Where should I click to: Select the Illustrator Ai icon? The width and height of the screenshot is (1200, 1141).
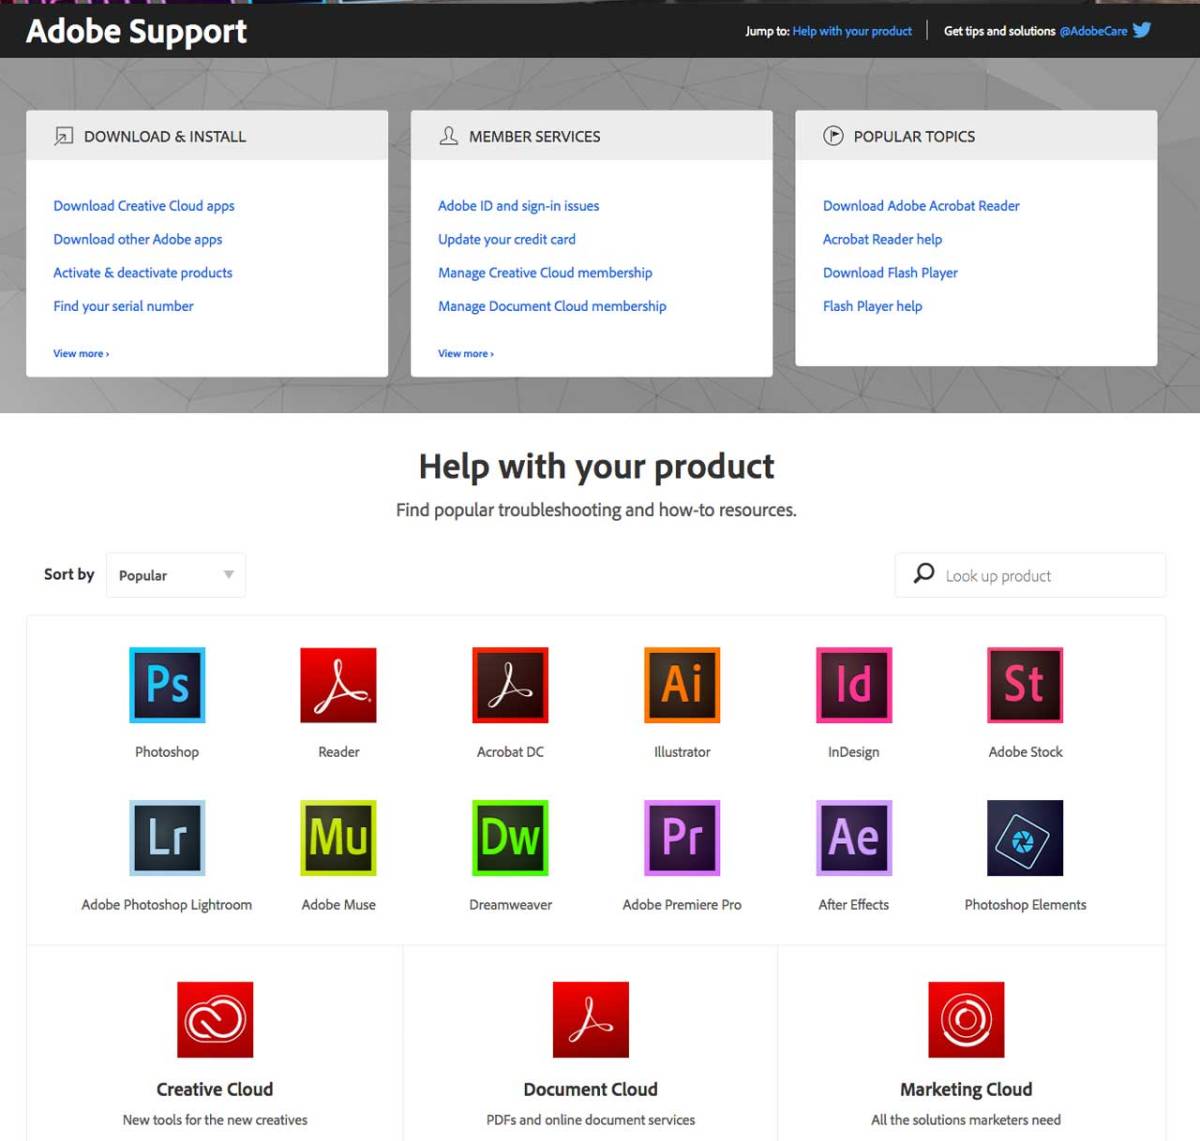(682, 685)
